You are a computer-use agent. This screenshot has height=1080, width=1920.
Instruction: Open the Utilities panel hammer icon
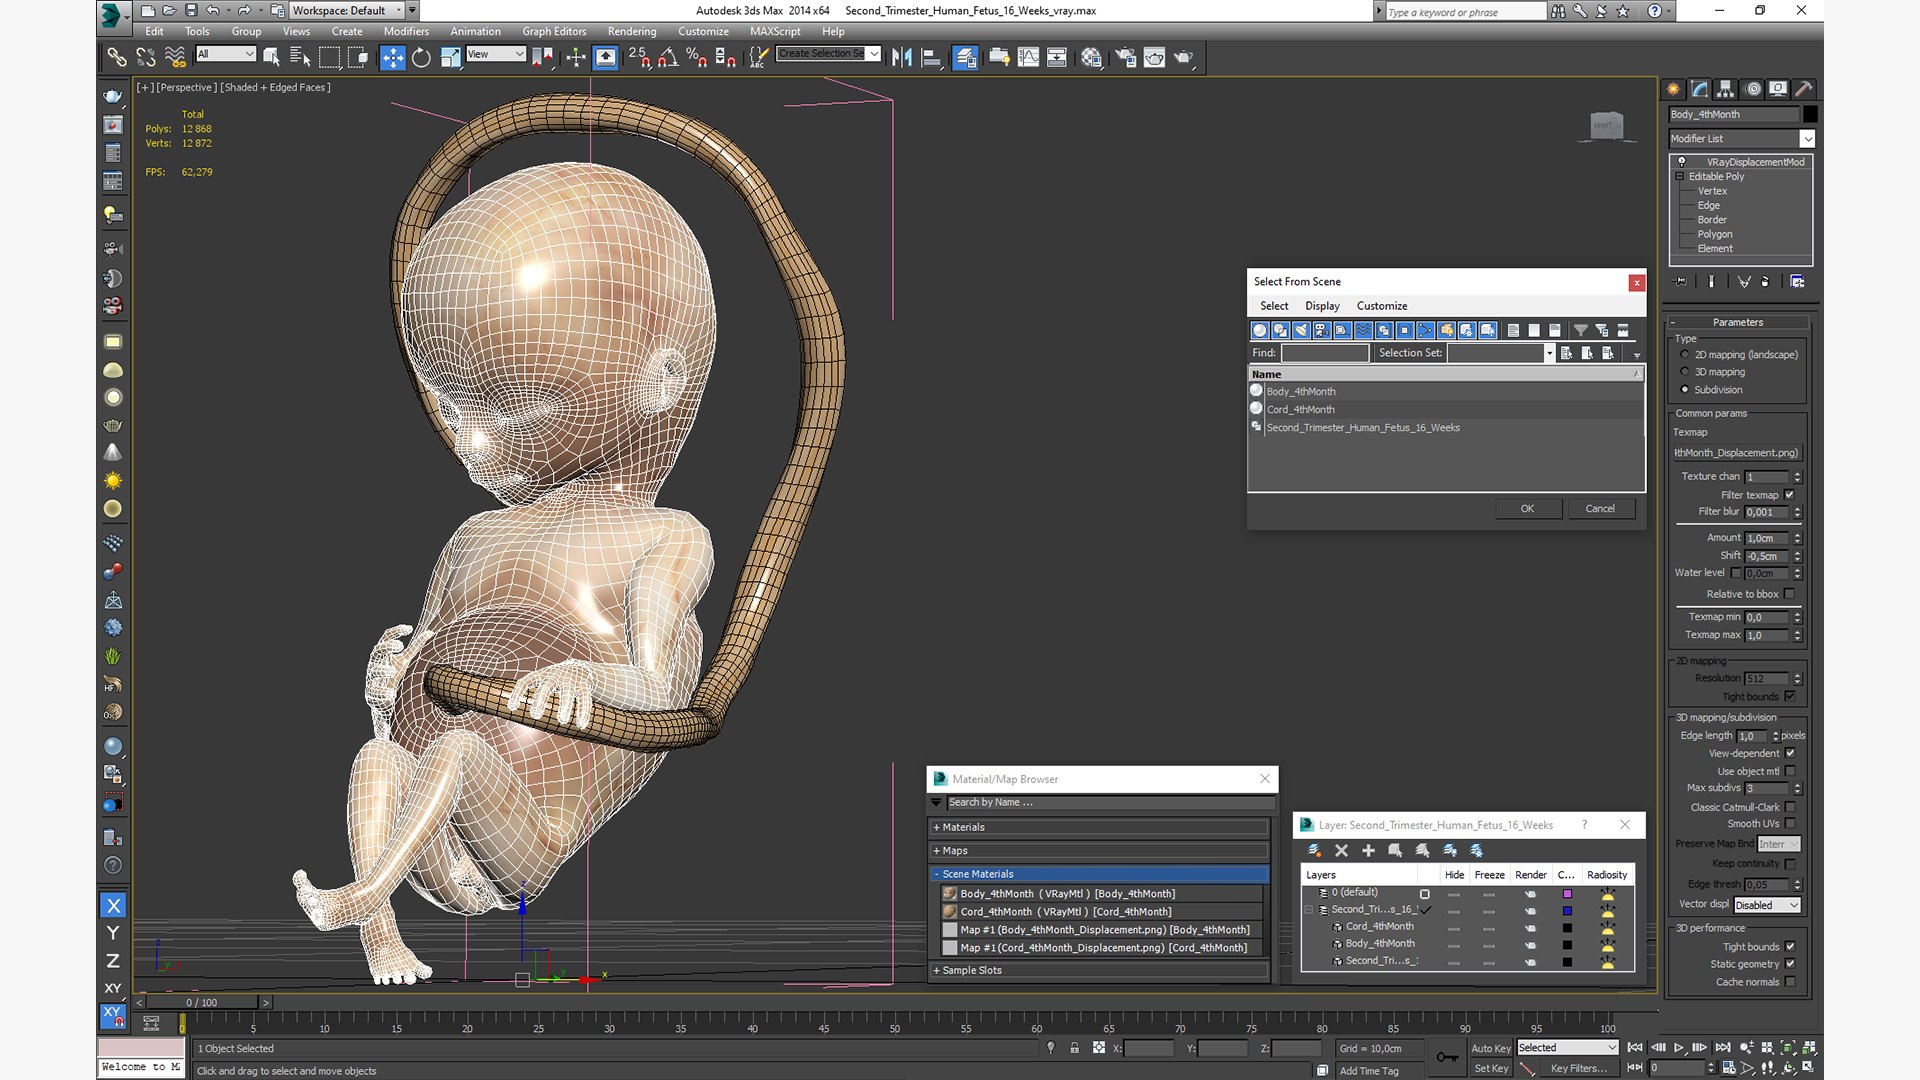(x=1803, y=88)
